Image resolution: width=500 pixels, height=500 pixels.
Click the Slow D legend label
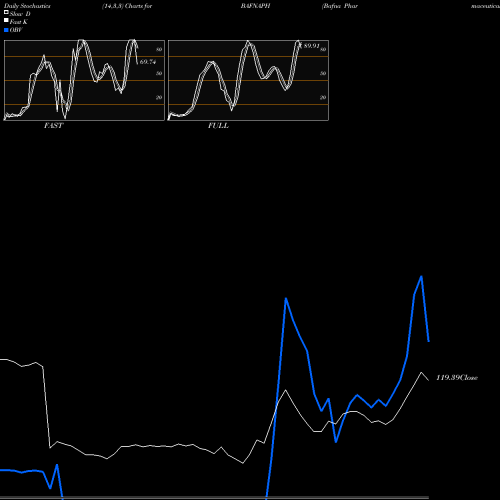coord(20,14)
